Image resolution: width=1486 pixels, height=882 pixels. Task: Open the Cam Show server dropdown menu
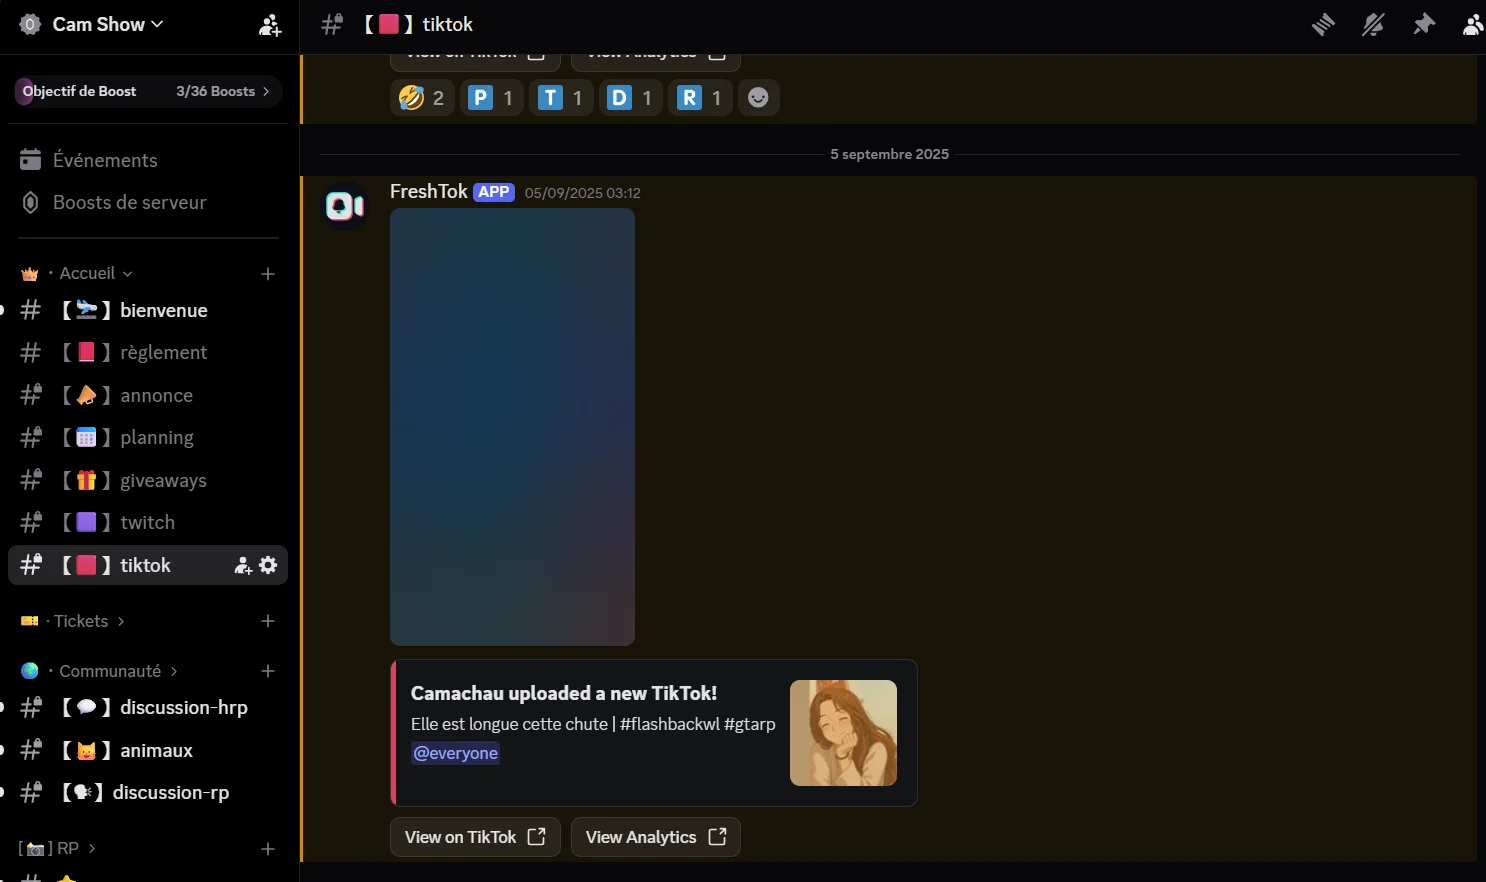(108, 24)
